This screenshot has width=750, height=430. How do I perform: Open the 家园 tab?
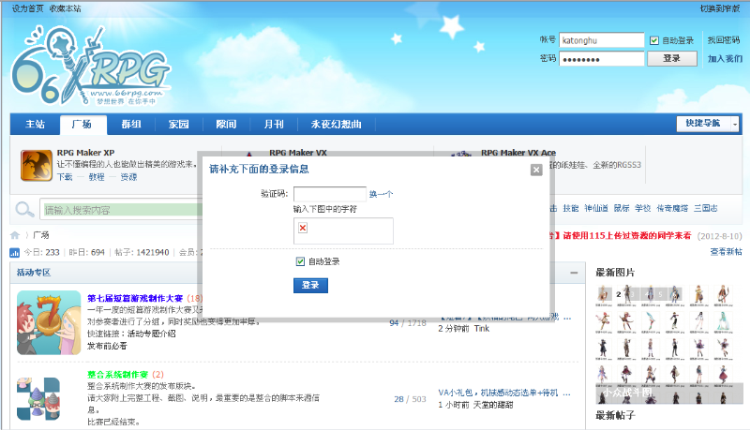[179, 124]
